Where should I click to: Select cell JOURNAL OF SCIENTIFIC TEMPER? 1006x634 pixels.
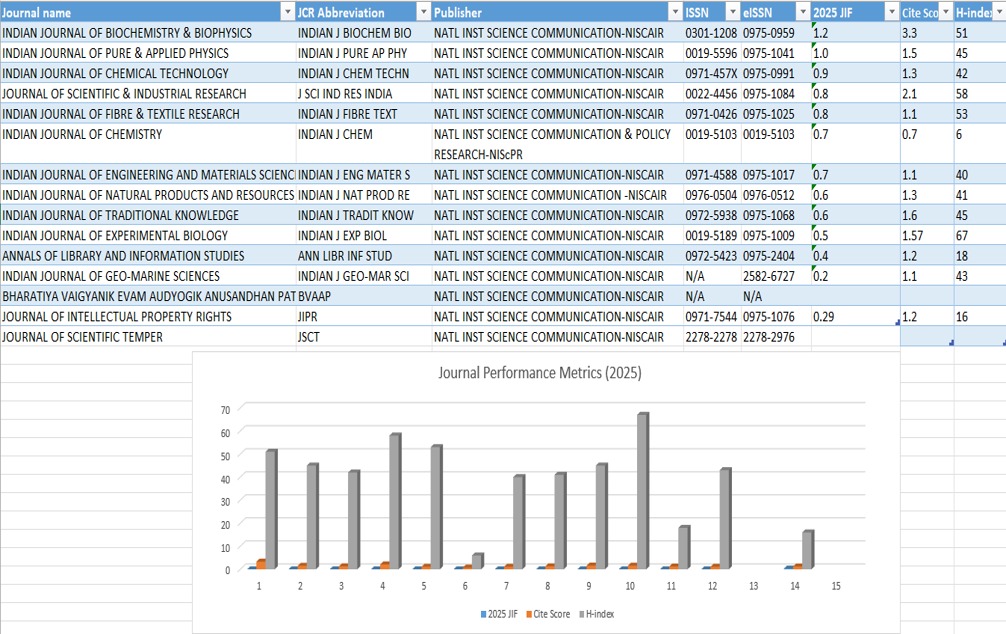[148, 337]
